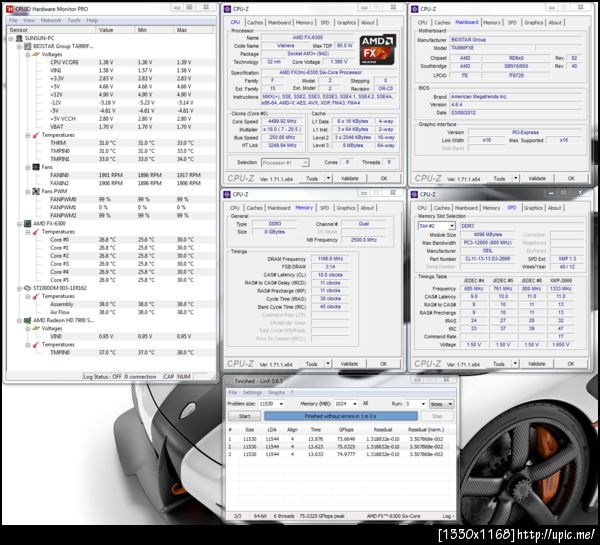Click the title icon of CPU-Z SPD window

[414, 194]
